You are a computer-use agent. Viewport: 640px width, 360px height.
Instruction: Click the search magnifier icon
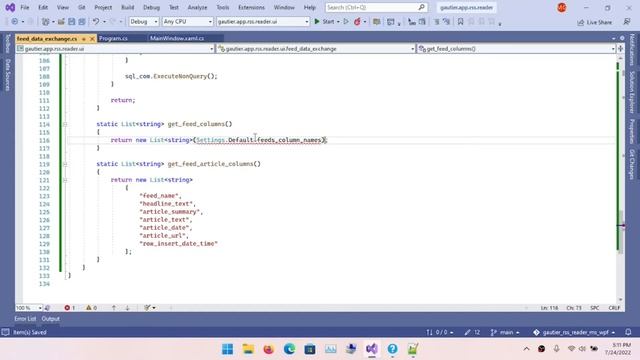click(421, 7)
